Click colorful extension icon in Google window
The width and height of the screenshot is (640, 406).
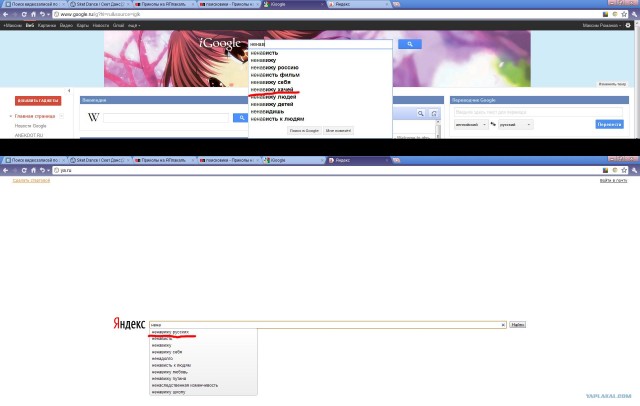click(605, 14)
